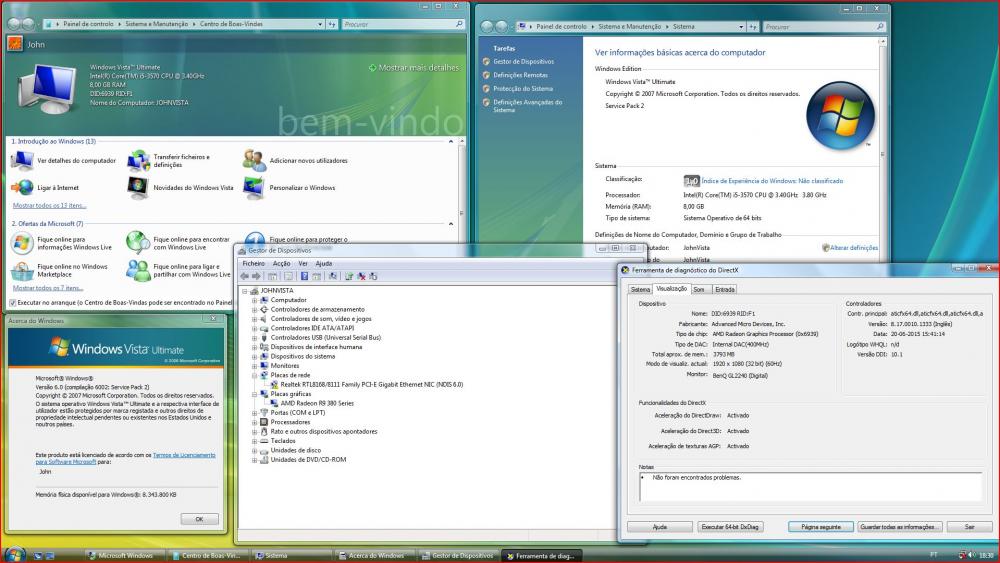Switch to Som tab in DirectX tool
1000x563 pixels.
click(699, 289)
